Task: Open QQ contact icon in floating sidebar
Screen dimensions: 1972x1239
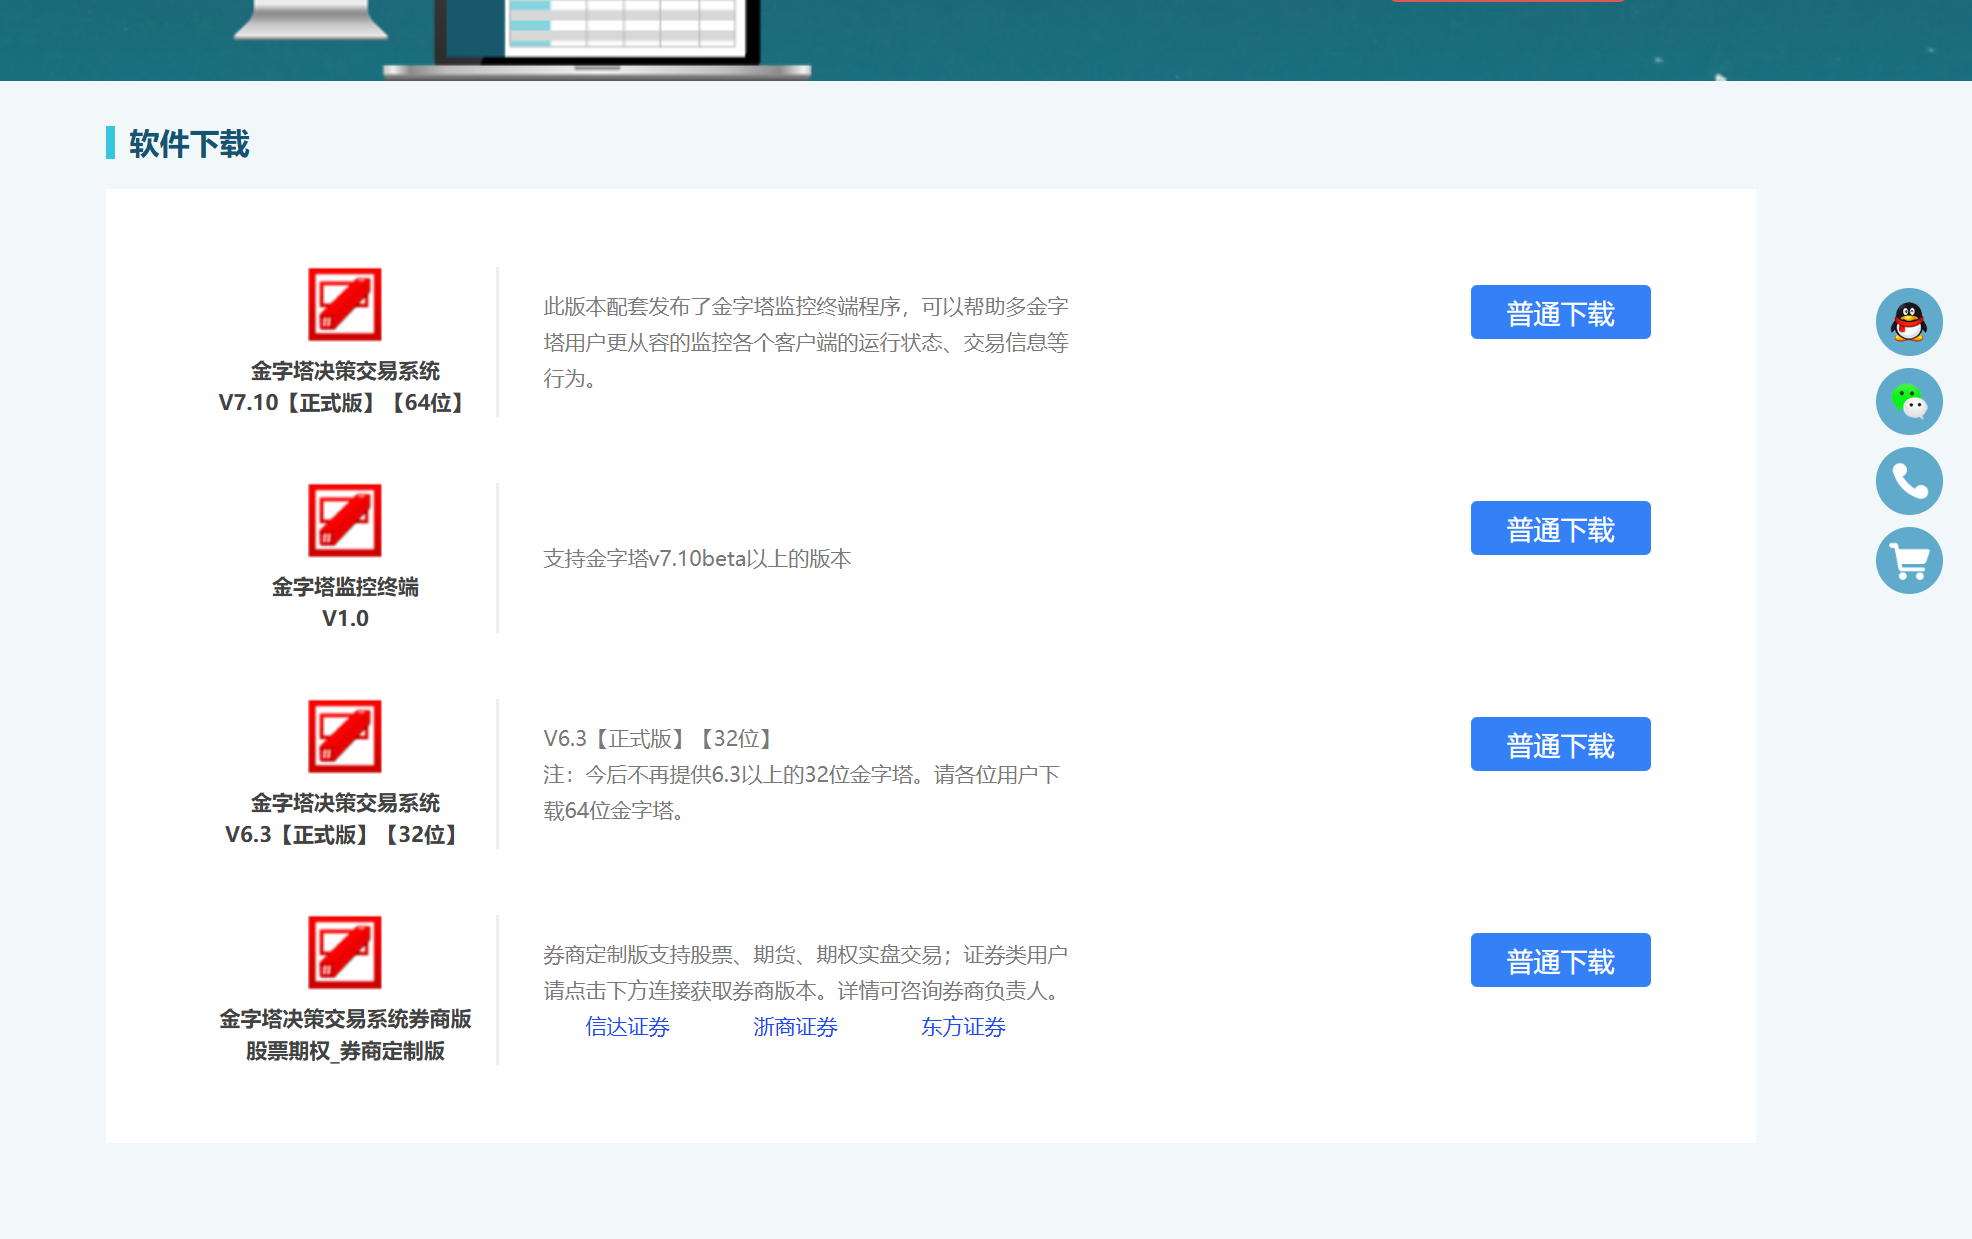Action: point(1909,322)
